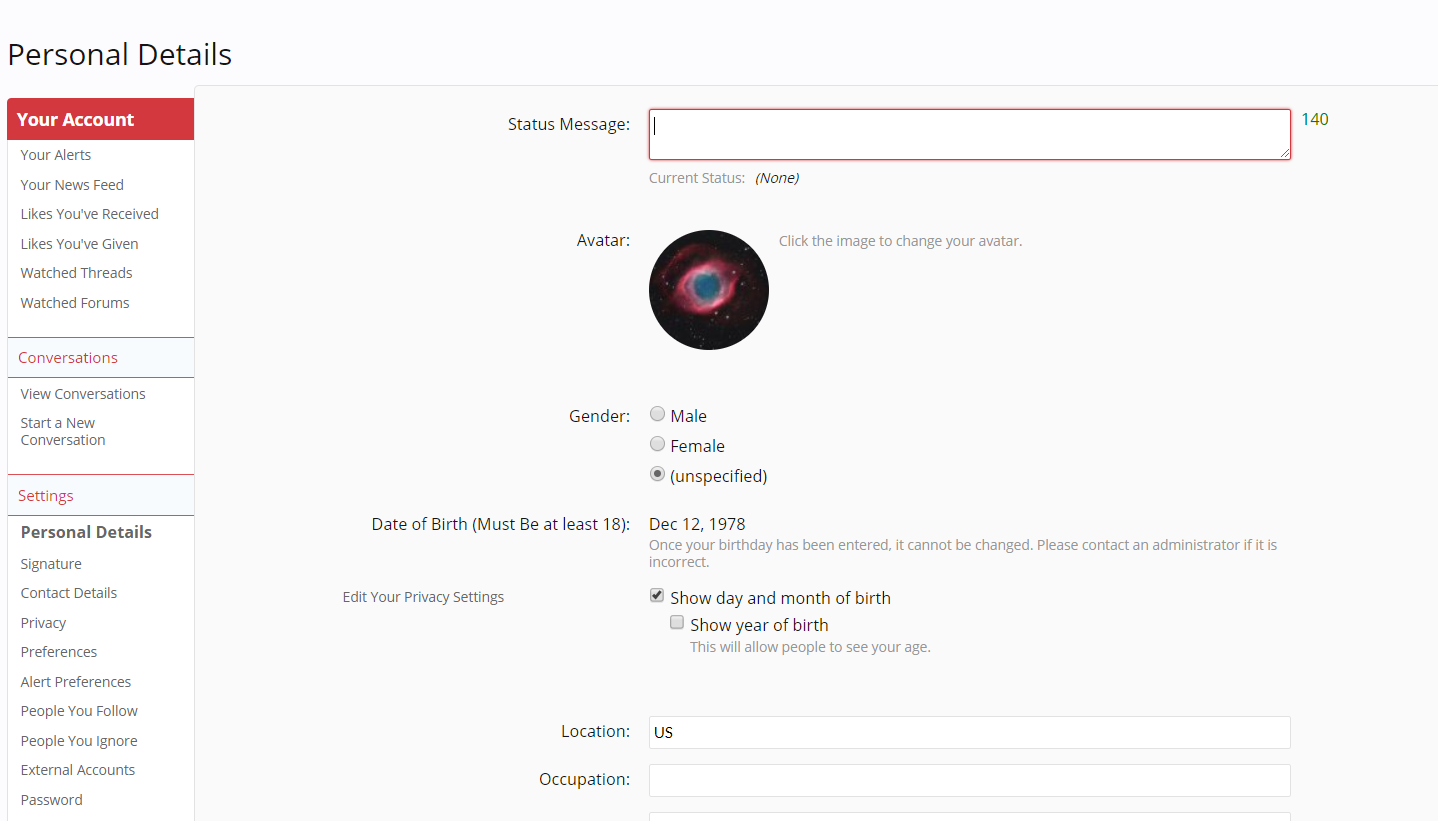
Task: Open Edit Your Privacy Settings link
Action: click(423, 597)
